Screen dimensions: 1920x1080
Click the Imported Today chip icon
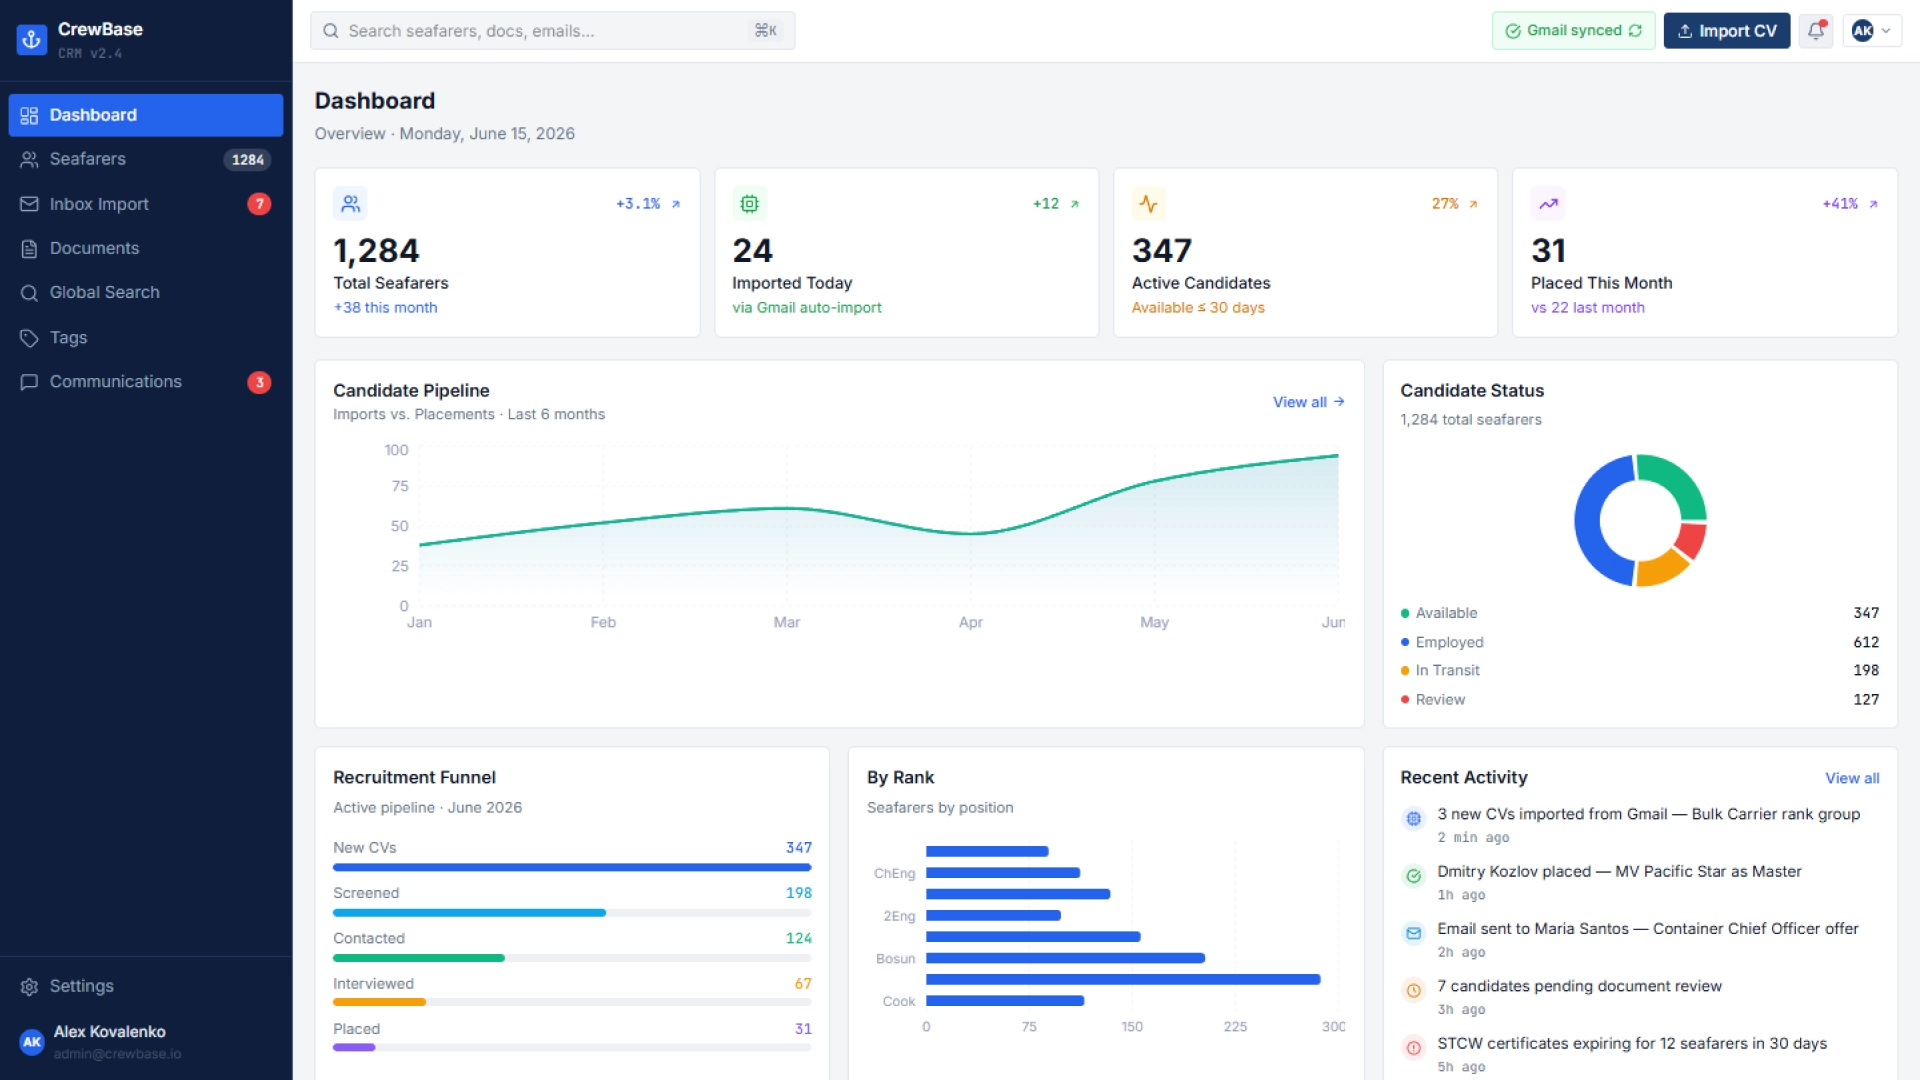[749, 204]
